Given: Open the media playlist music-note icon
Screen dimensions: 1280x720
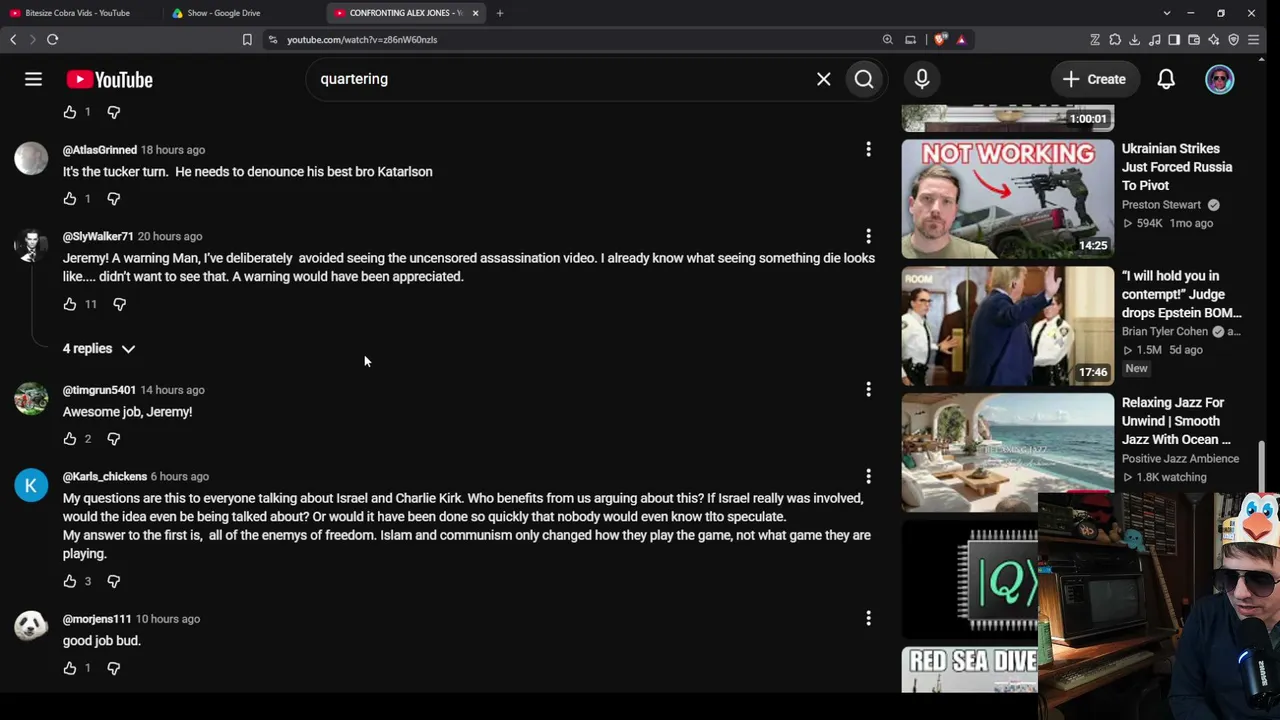Looking at the screenshot, I should pos(1154,40).
